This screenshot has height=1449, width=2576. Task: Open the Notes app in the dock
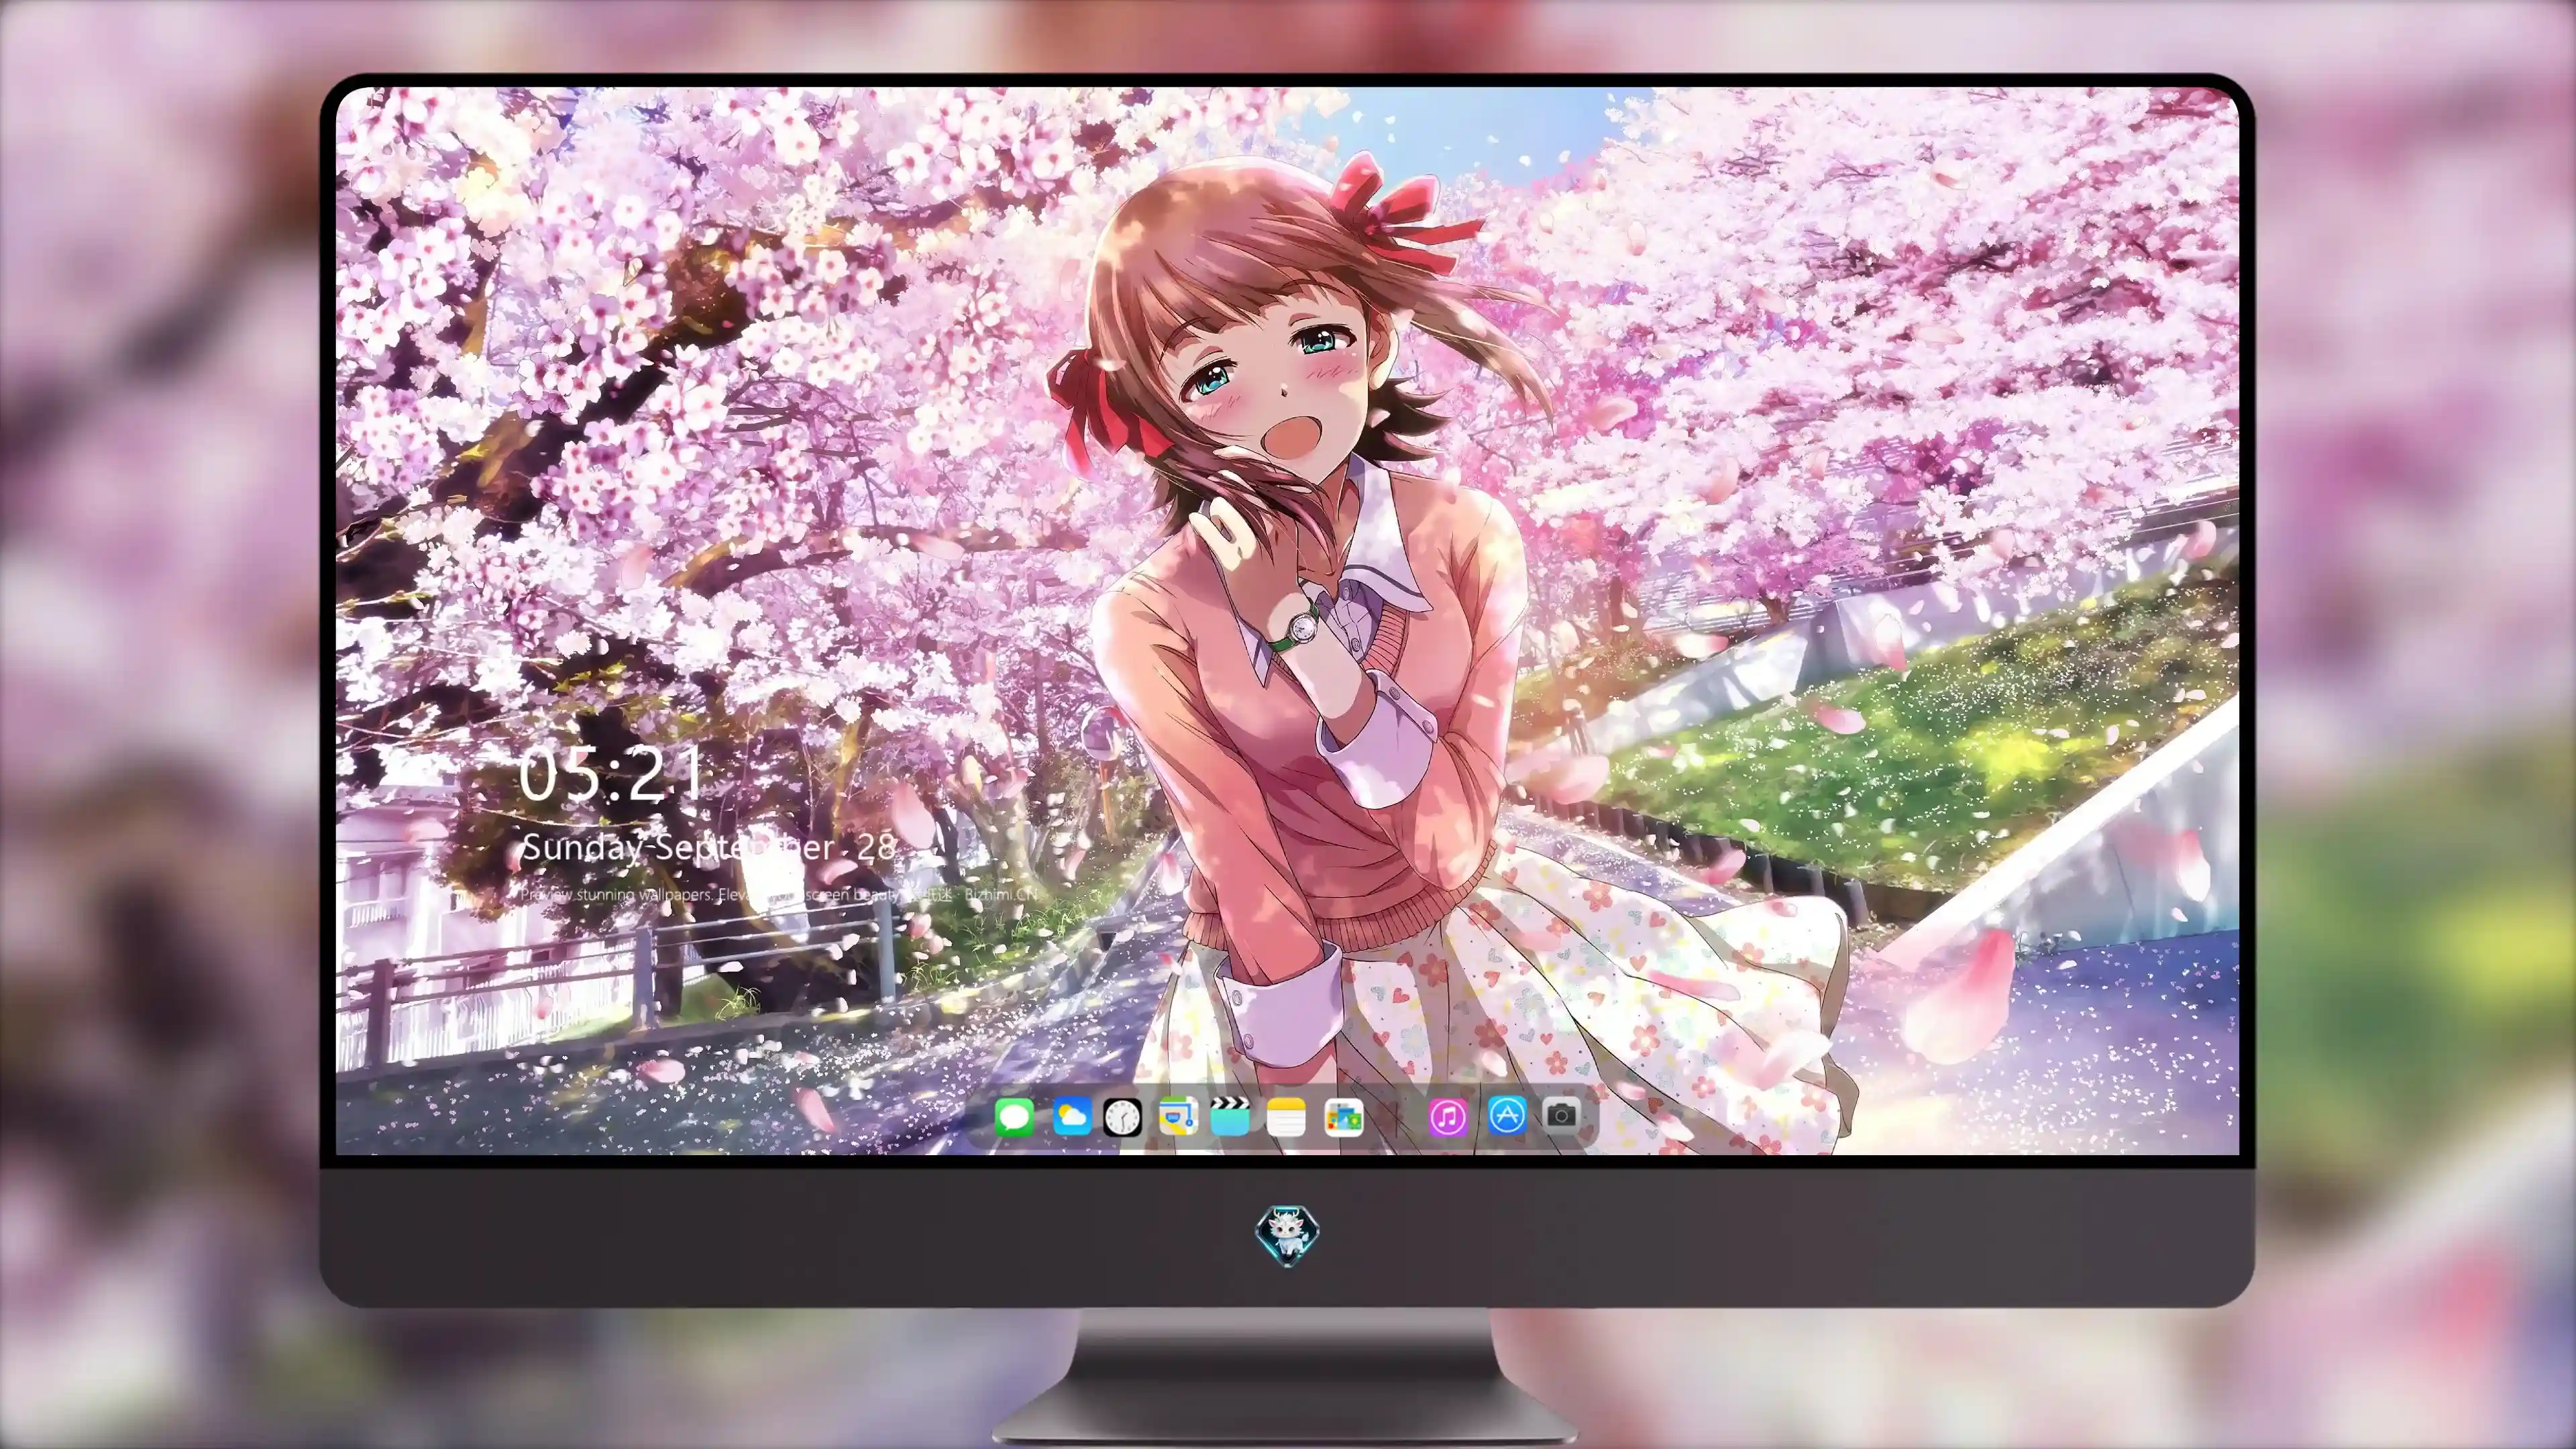tap(1286, 1117)
